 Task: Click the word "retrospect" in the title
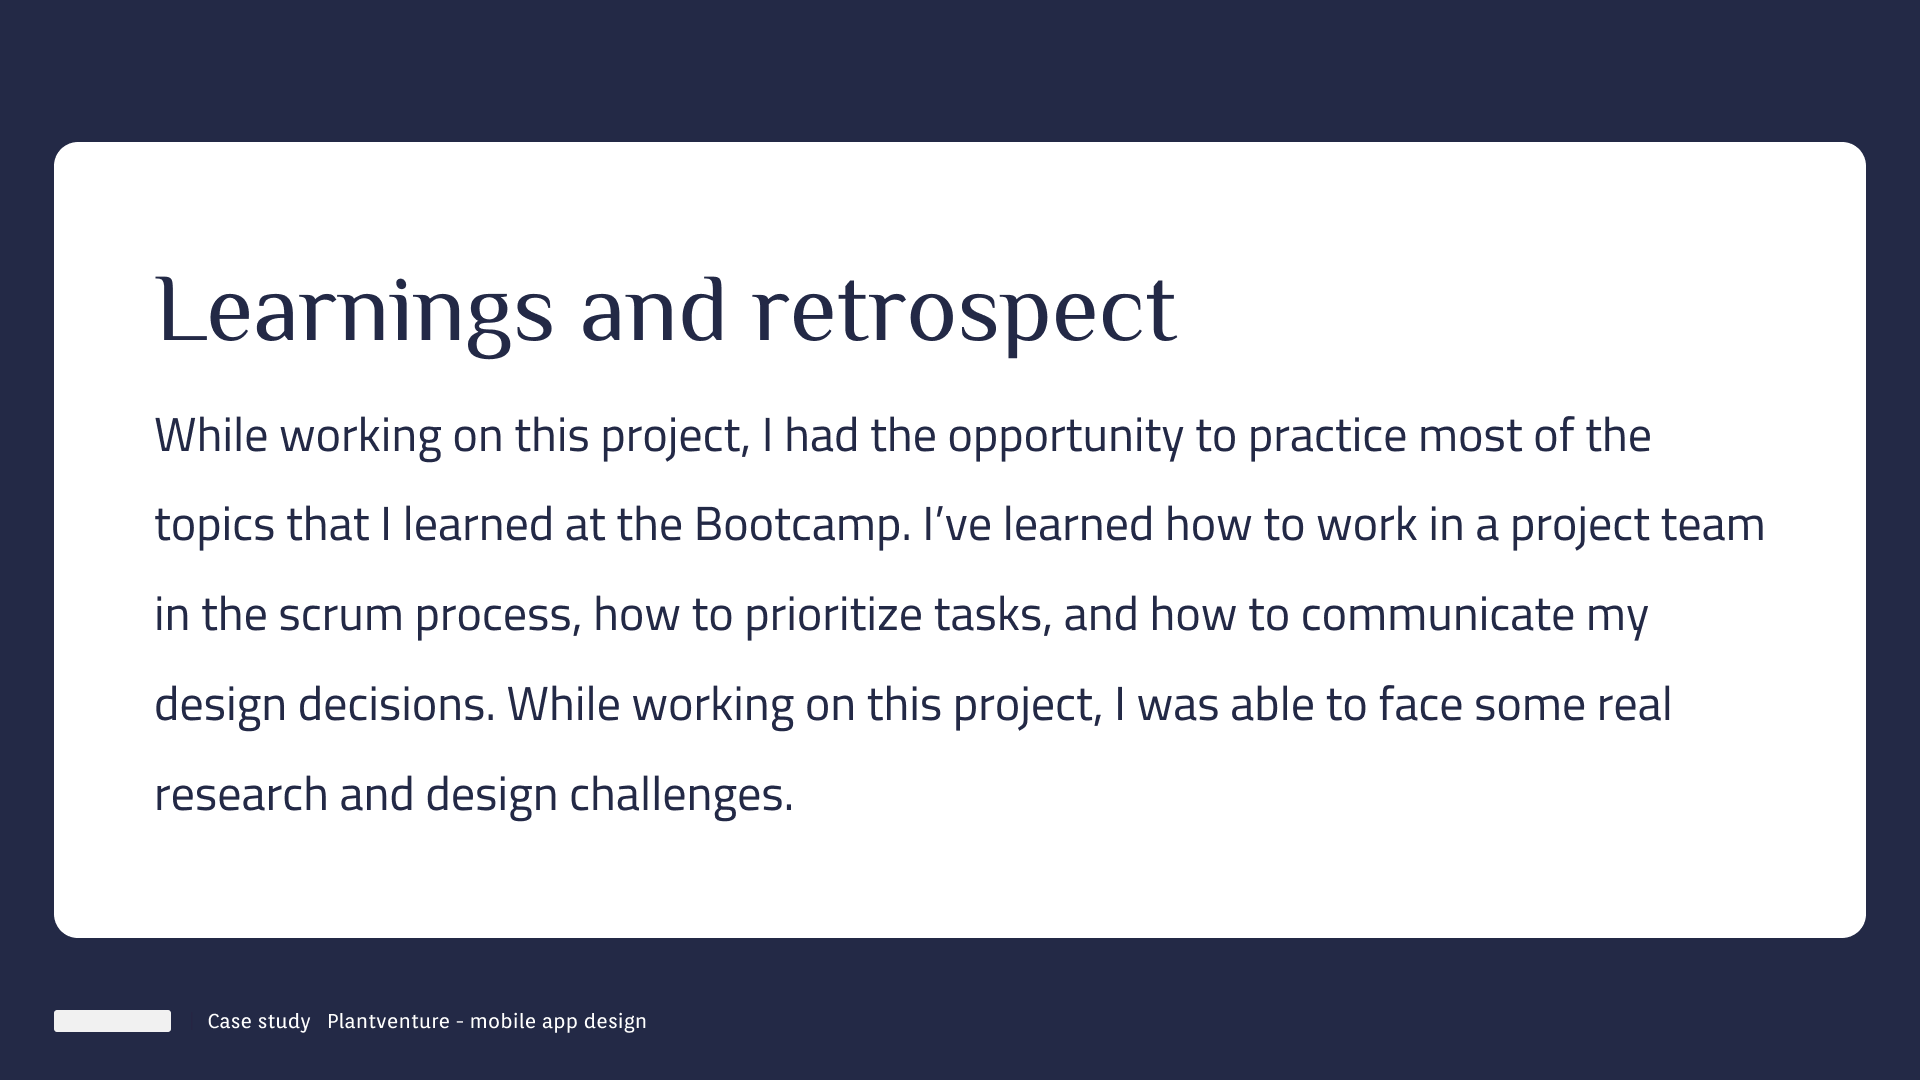coord(964,311)
